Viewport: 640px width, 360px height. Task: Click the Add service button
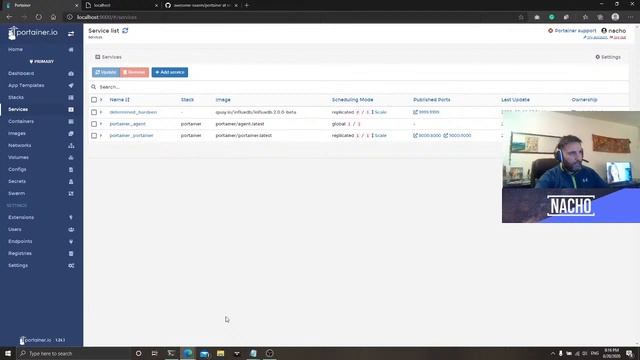point(170,72)
